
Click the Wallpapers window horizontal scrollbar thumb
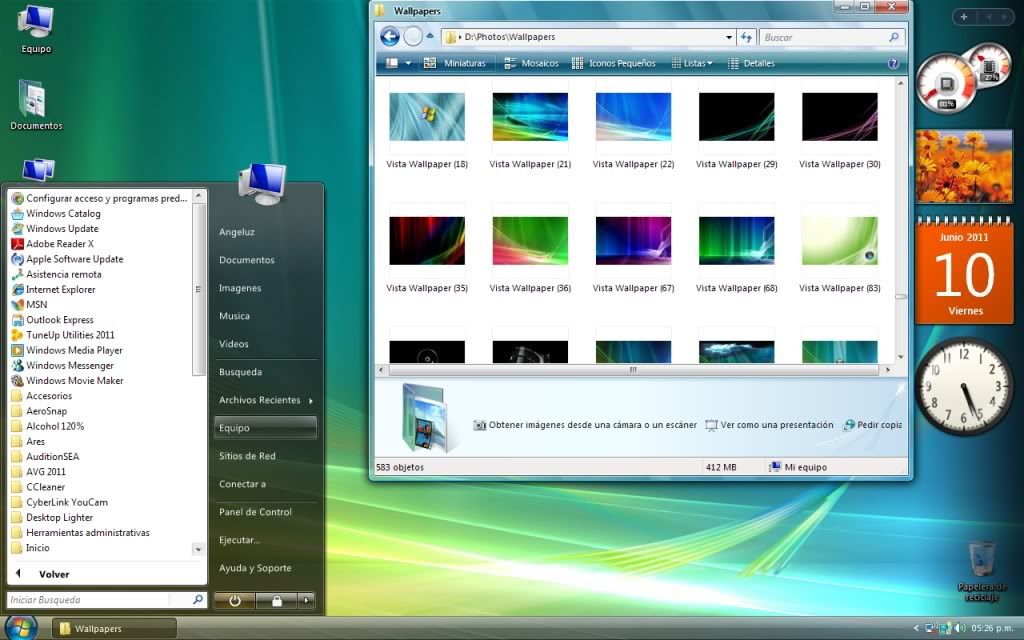pos(633,370)
